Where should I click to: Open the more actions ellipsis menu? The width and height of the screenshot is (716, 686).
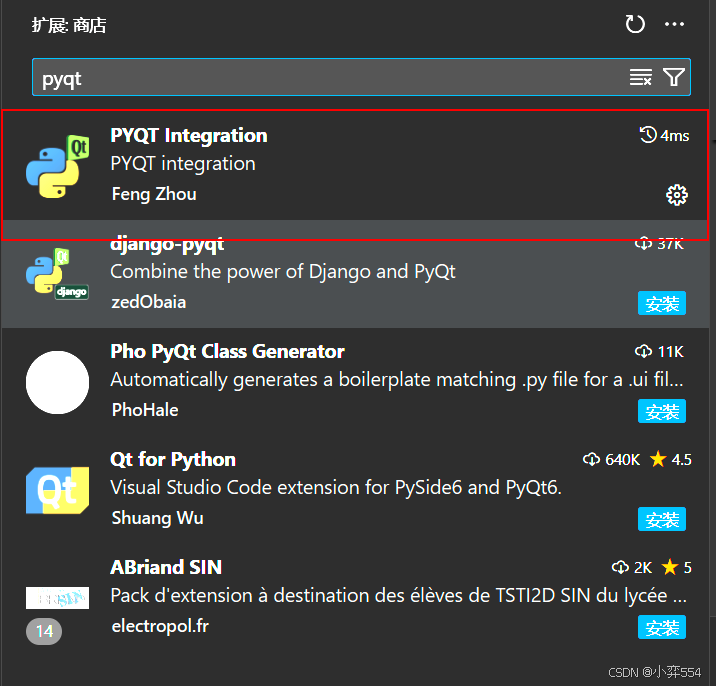tap(674, 24)
